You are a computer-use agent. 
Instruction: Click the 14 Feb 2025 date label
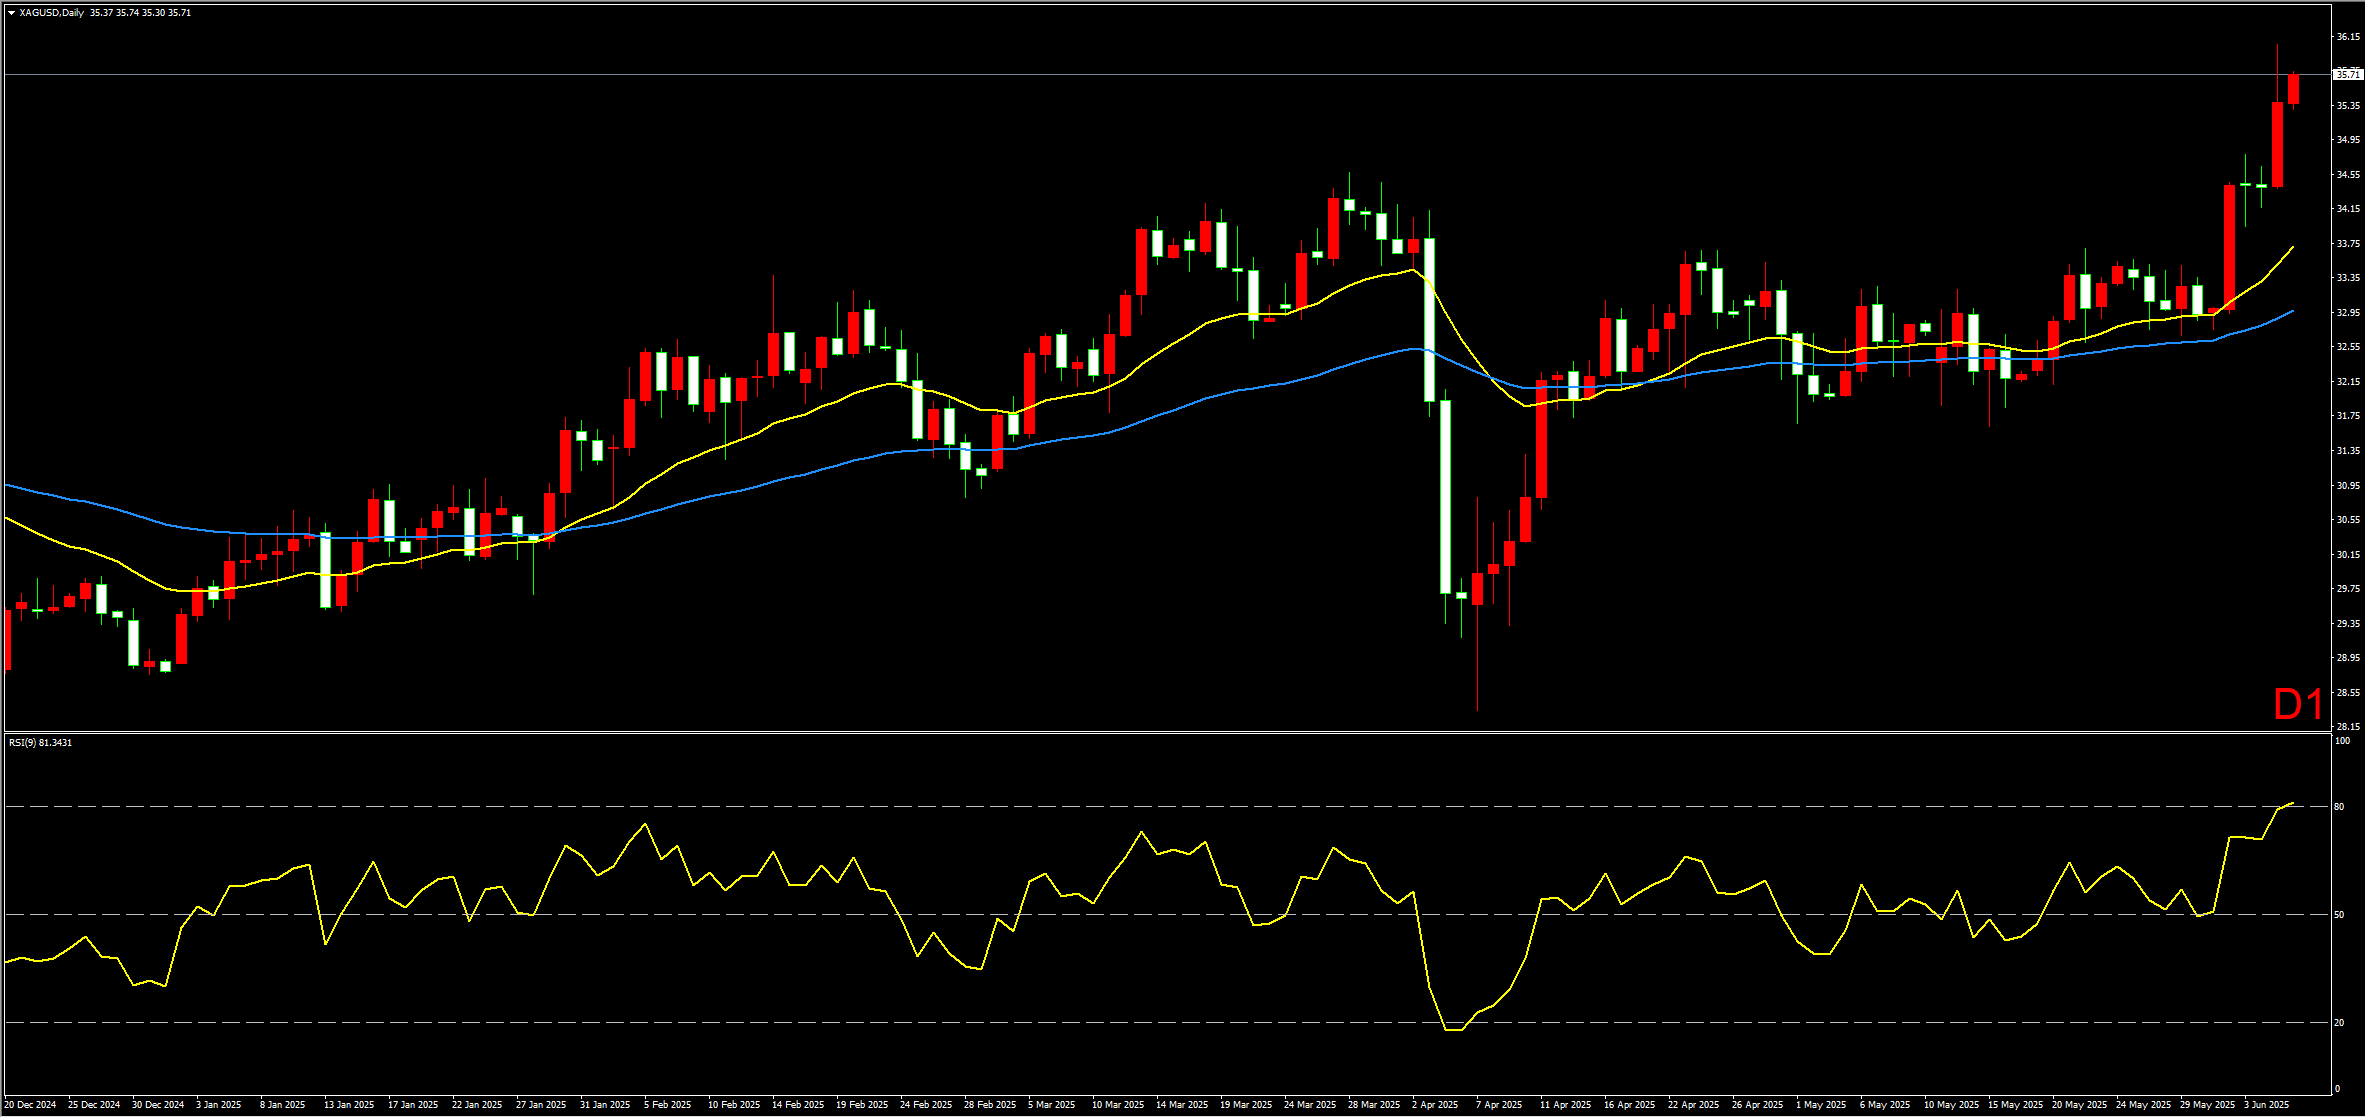point(798,1105)
